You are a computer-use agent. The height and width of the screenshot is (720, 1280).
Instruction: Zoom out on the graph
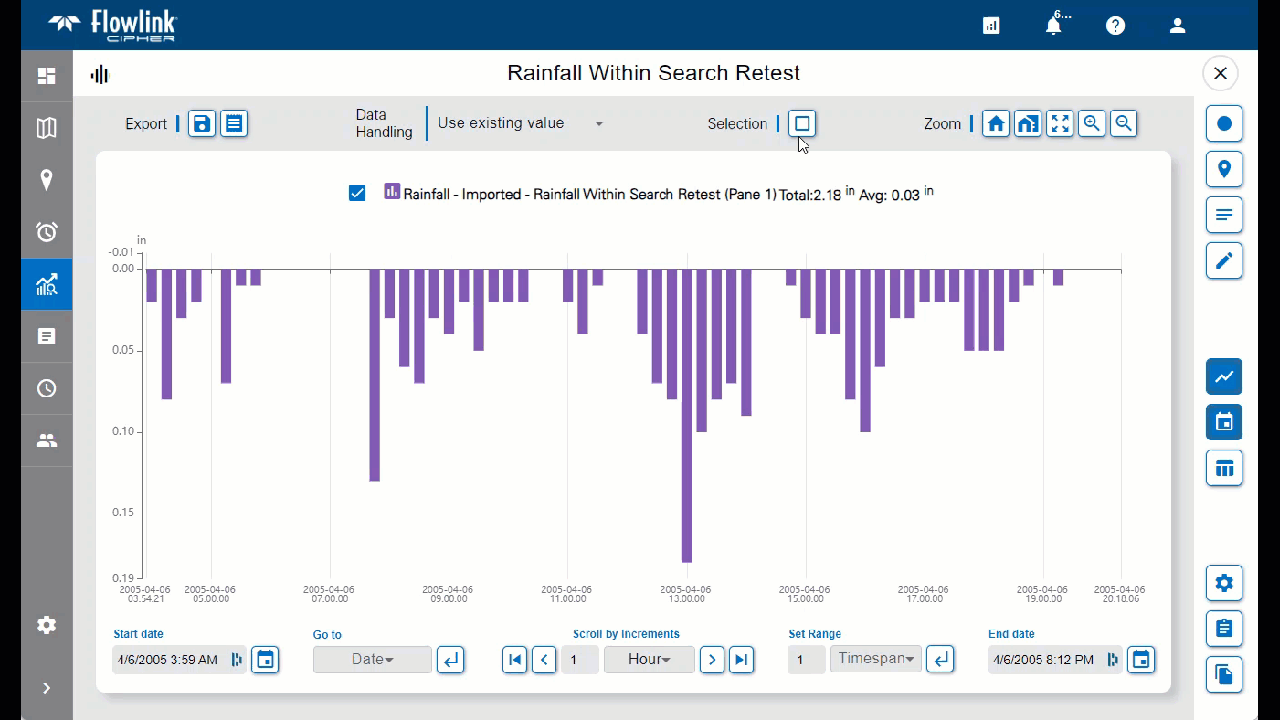(x=1124, y=124)
